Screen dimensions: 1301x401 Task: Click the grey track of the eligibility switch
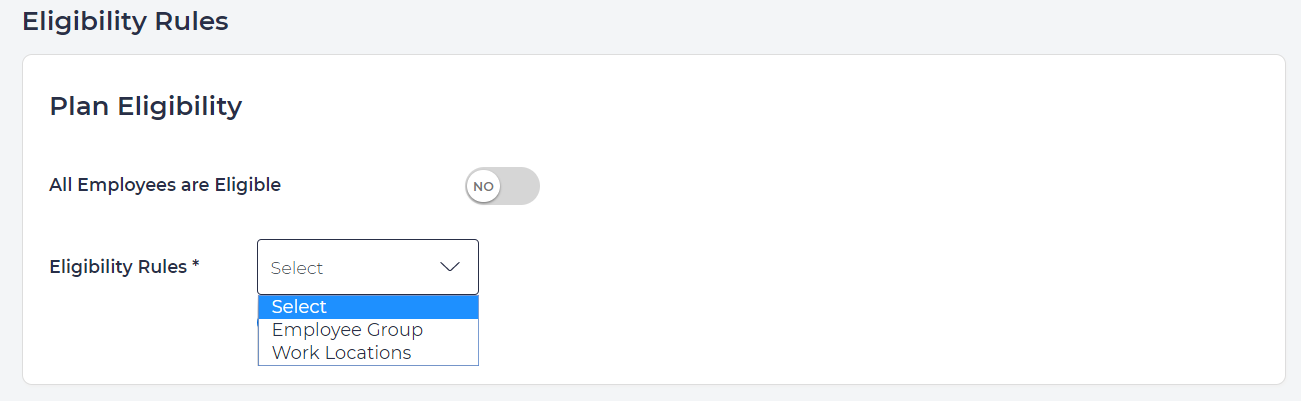pyautogui.click(x=521, y=186)
